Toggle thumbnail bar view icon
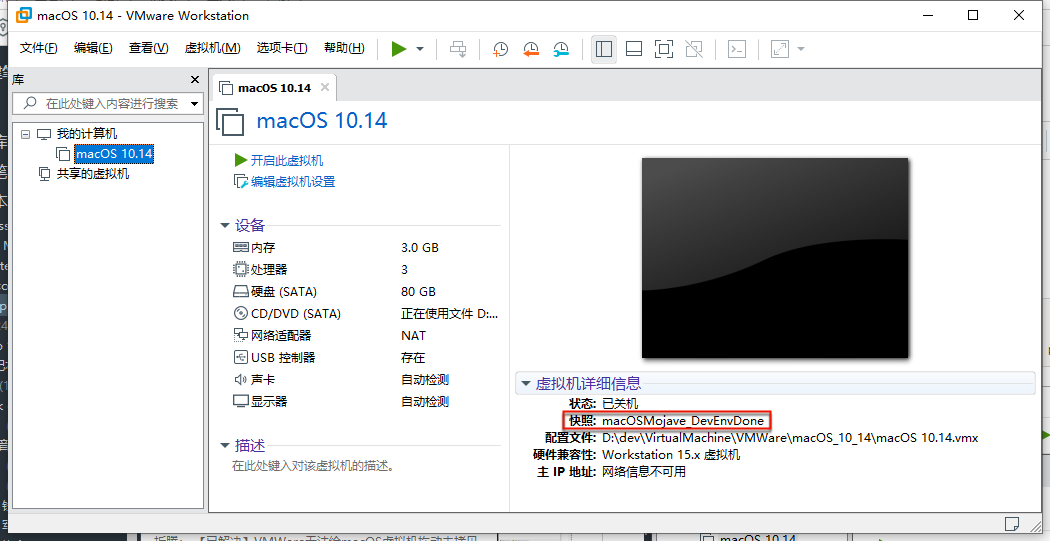Viewport: 1050px width, 541px height. tap(633, 49)
